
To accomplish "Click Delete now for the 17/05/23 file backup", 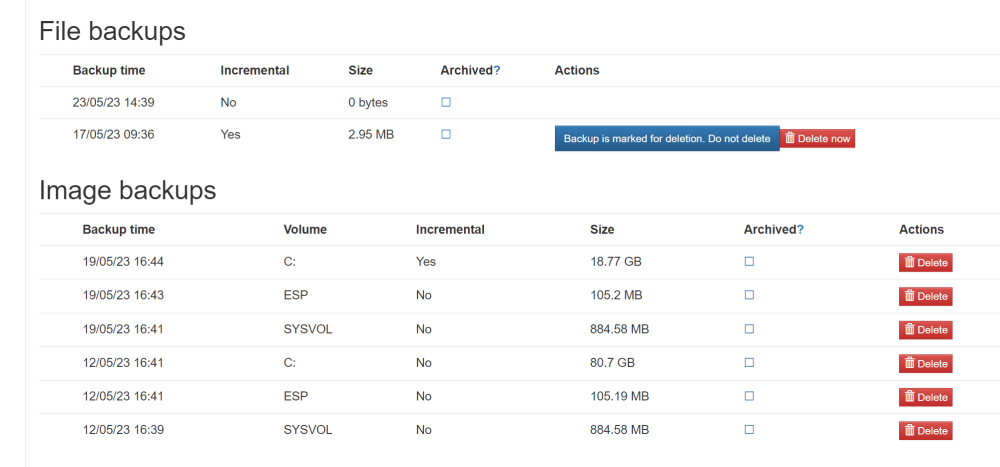I will (817, 138).
